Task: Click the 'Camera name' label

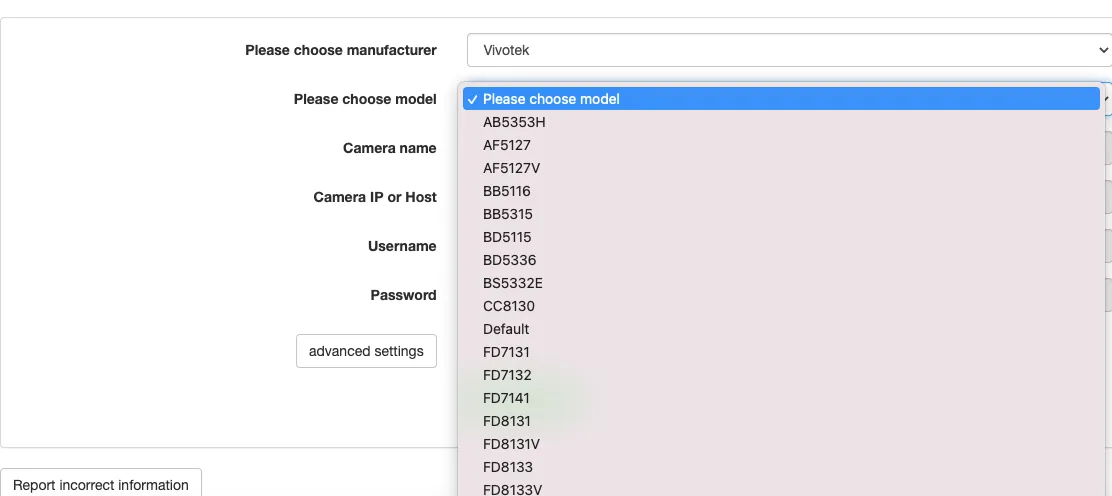Action: [x=389, y=148]
